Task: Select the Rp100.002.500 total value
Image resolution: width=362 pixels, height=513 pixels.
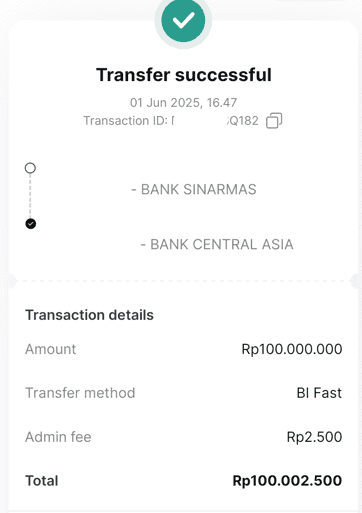Action: point(287,481)
